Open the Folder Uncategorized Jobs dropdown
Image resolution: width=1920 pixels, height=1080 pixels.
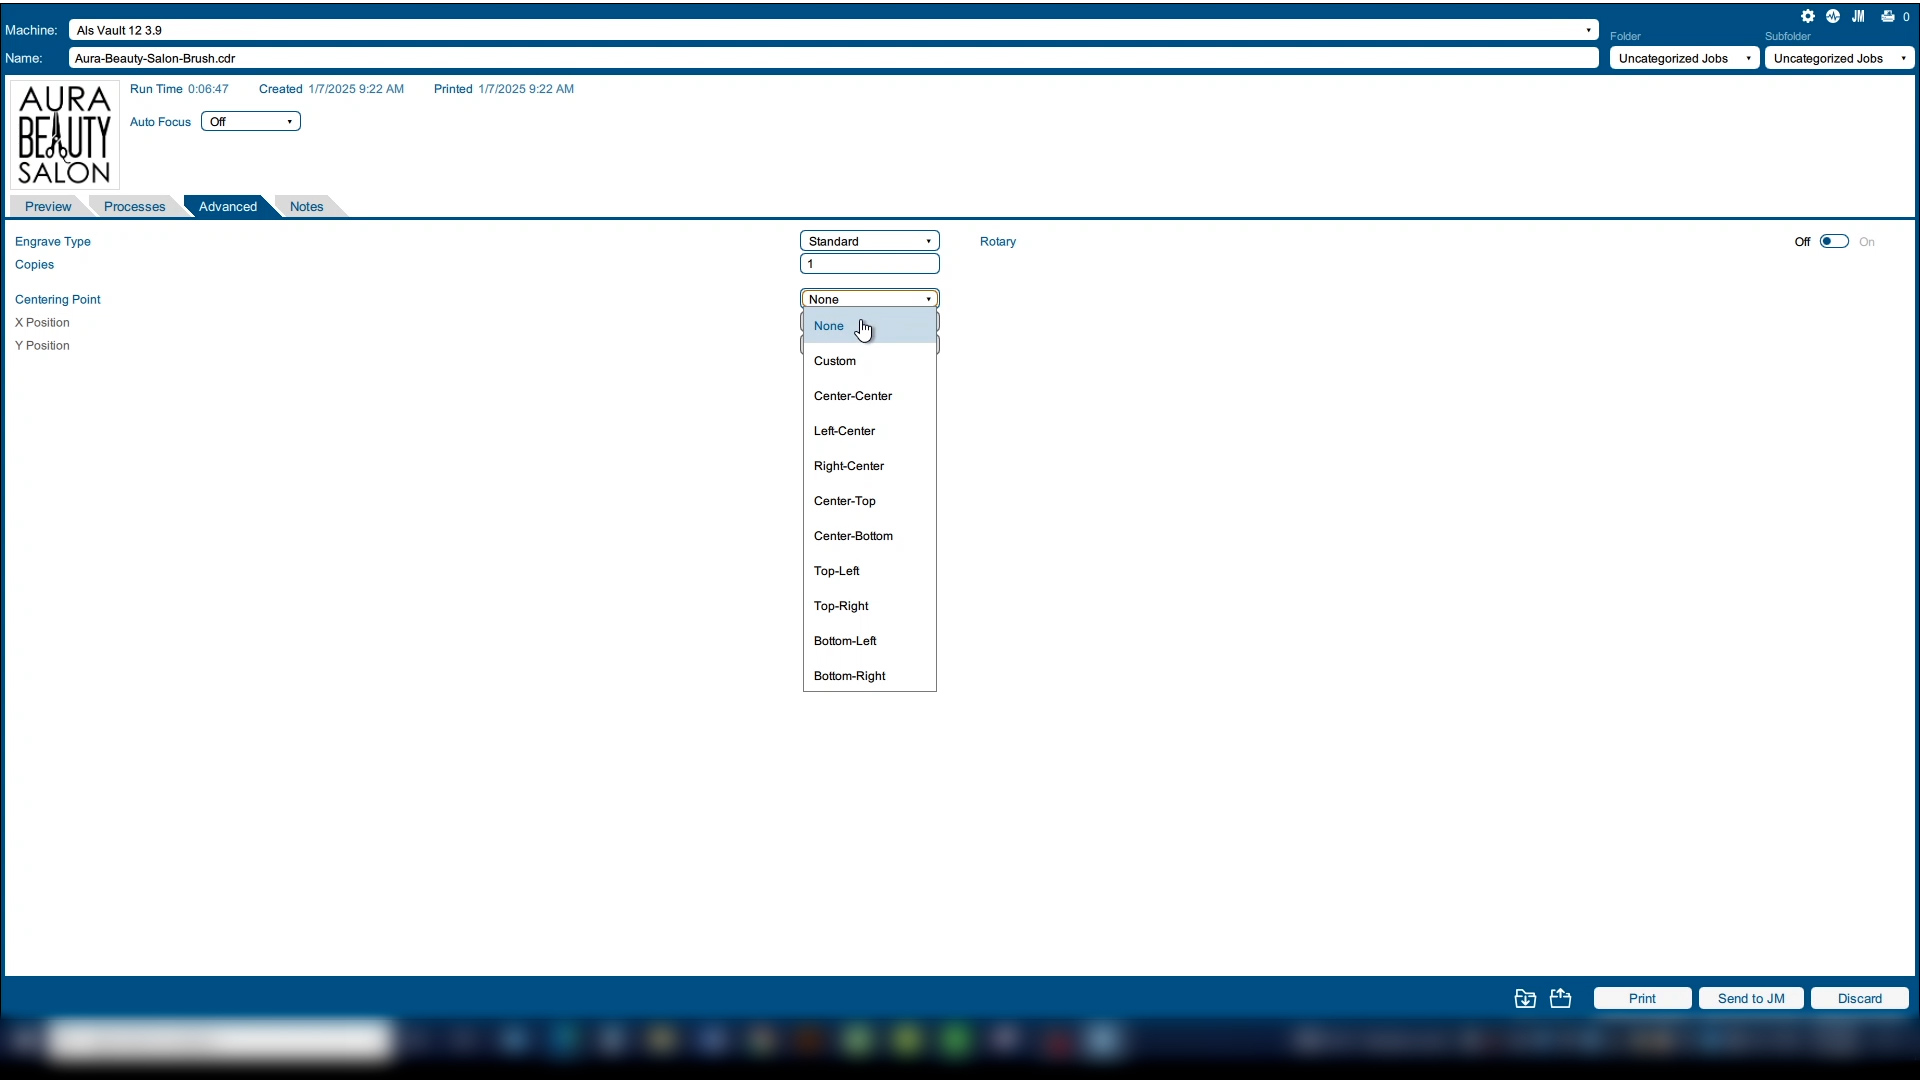(x=1684, y=58)
